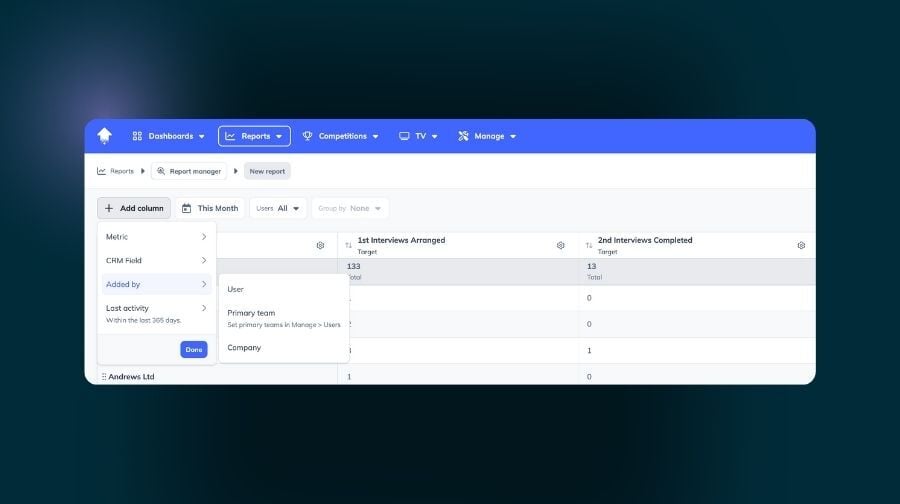Select Primary team from the submenu

tap(252, 313)
